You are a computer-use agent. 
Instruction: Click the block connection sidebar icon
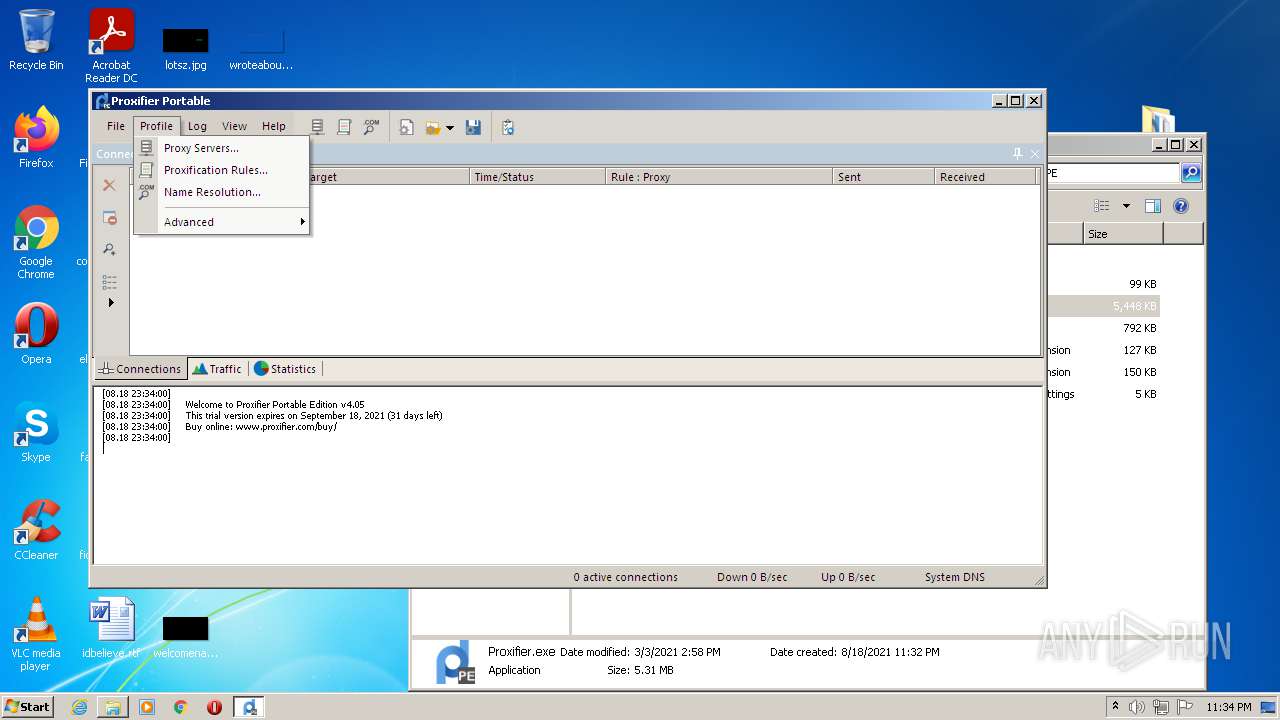coord(110,217)
